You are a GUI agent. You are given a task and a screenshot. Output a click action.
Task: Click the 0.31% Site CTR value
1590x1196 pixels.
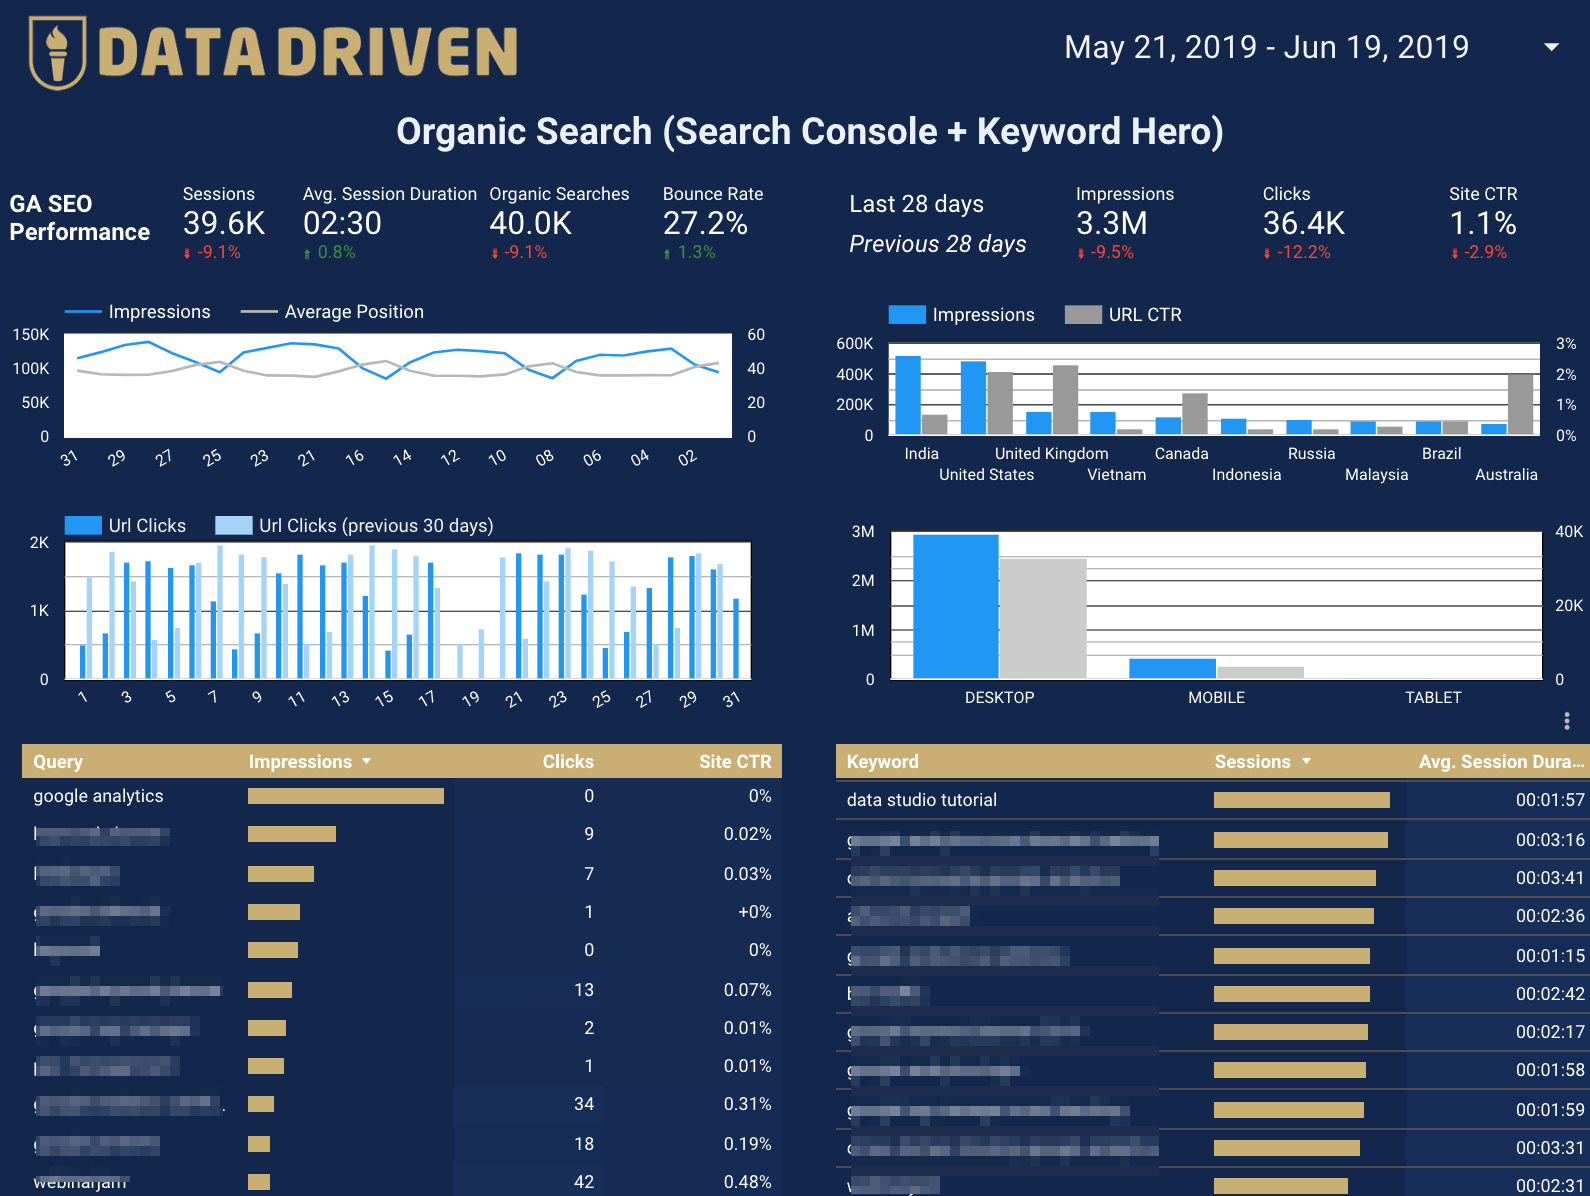coord(747,1104)
